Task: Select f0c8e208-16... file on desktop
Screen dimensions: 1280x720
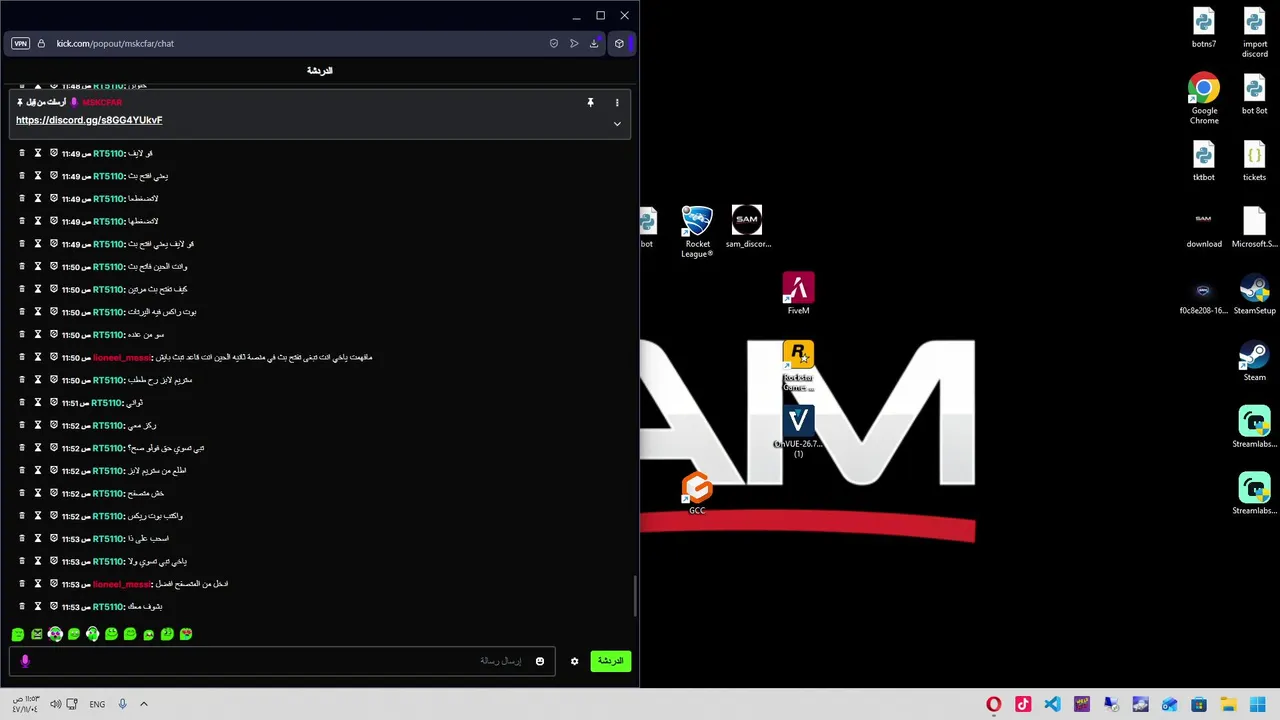Action: (x=1204, y=297)
